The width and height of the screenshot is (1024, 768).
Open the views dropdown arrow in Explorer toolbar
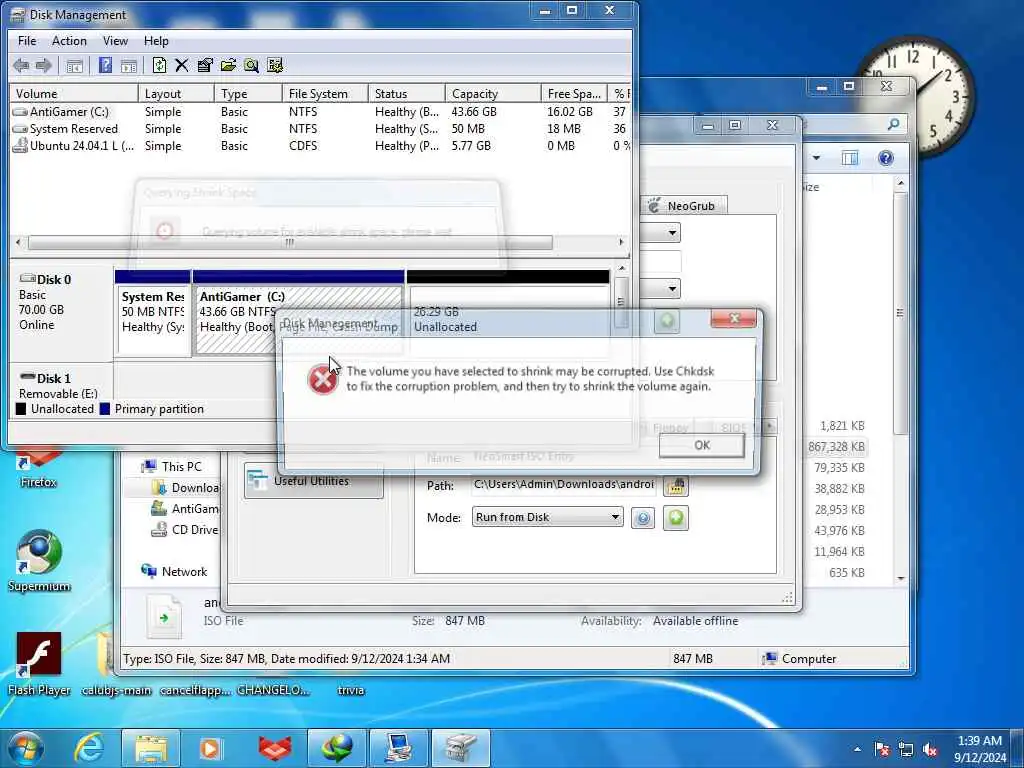coord(816,158)
